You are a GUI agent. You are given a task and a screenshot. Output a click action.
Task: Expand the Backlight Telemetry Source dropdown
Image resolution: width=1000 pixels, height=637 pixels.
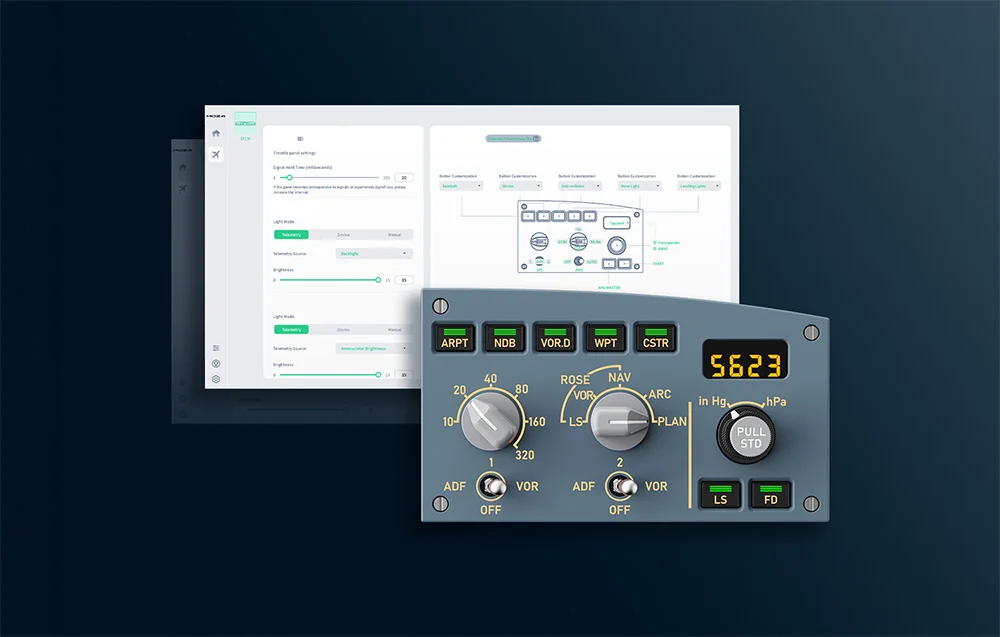tap(374, 254)
